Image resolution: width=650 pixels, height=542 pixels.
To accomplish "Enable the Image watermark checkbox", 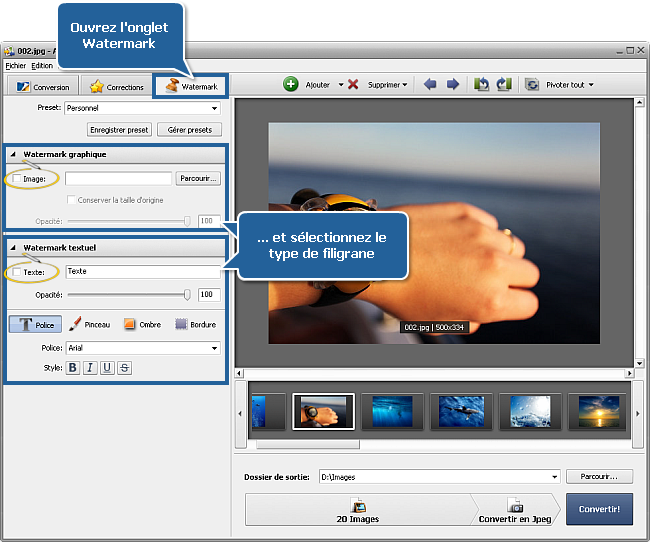I will [x=16, y=179].
